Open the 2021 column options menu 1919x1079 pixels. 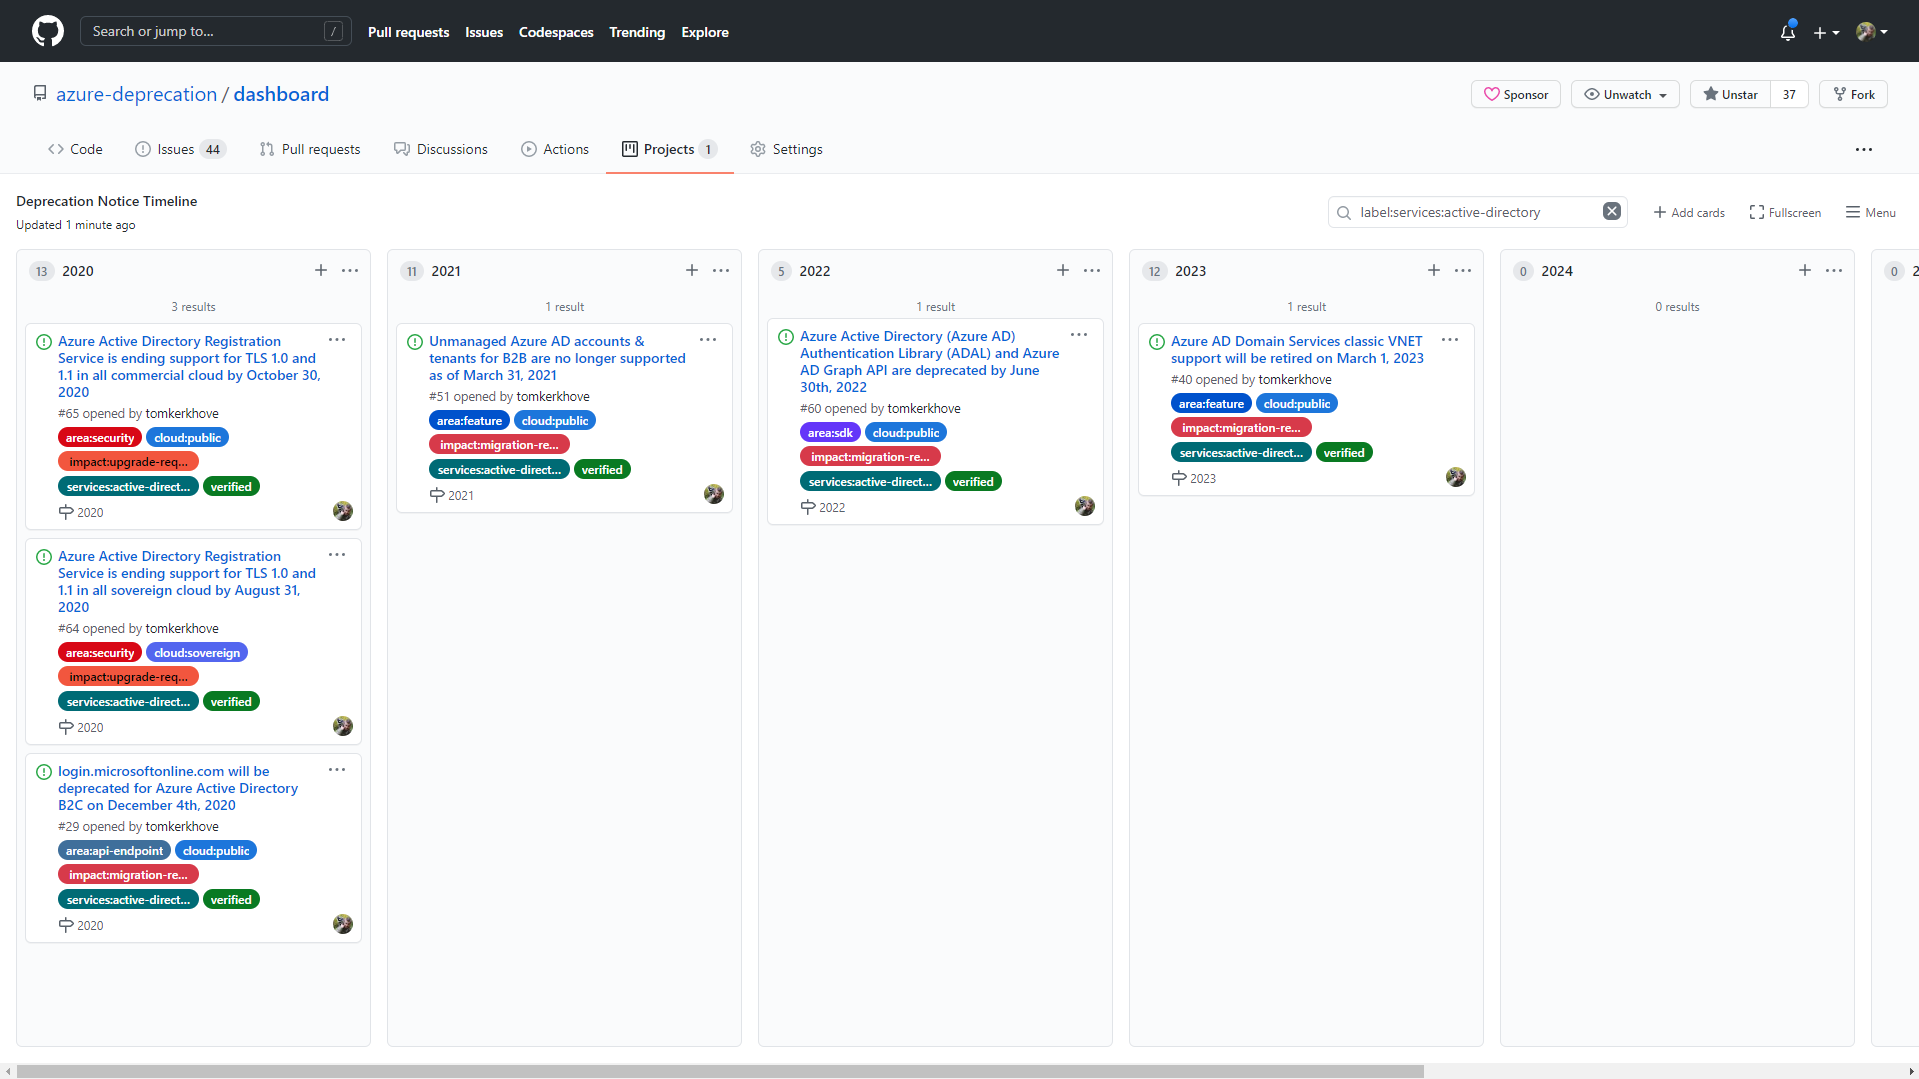point(721,270)
